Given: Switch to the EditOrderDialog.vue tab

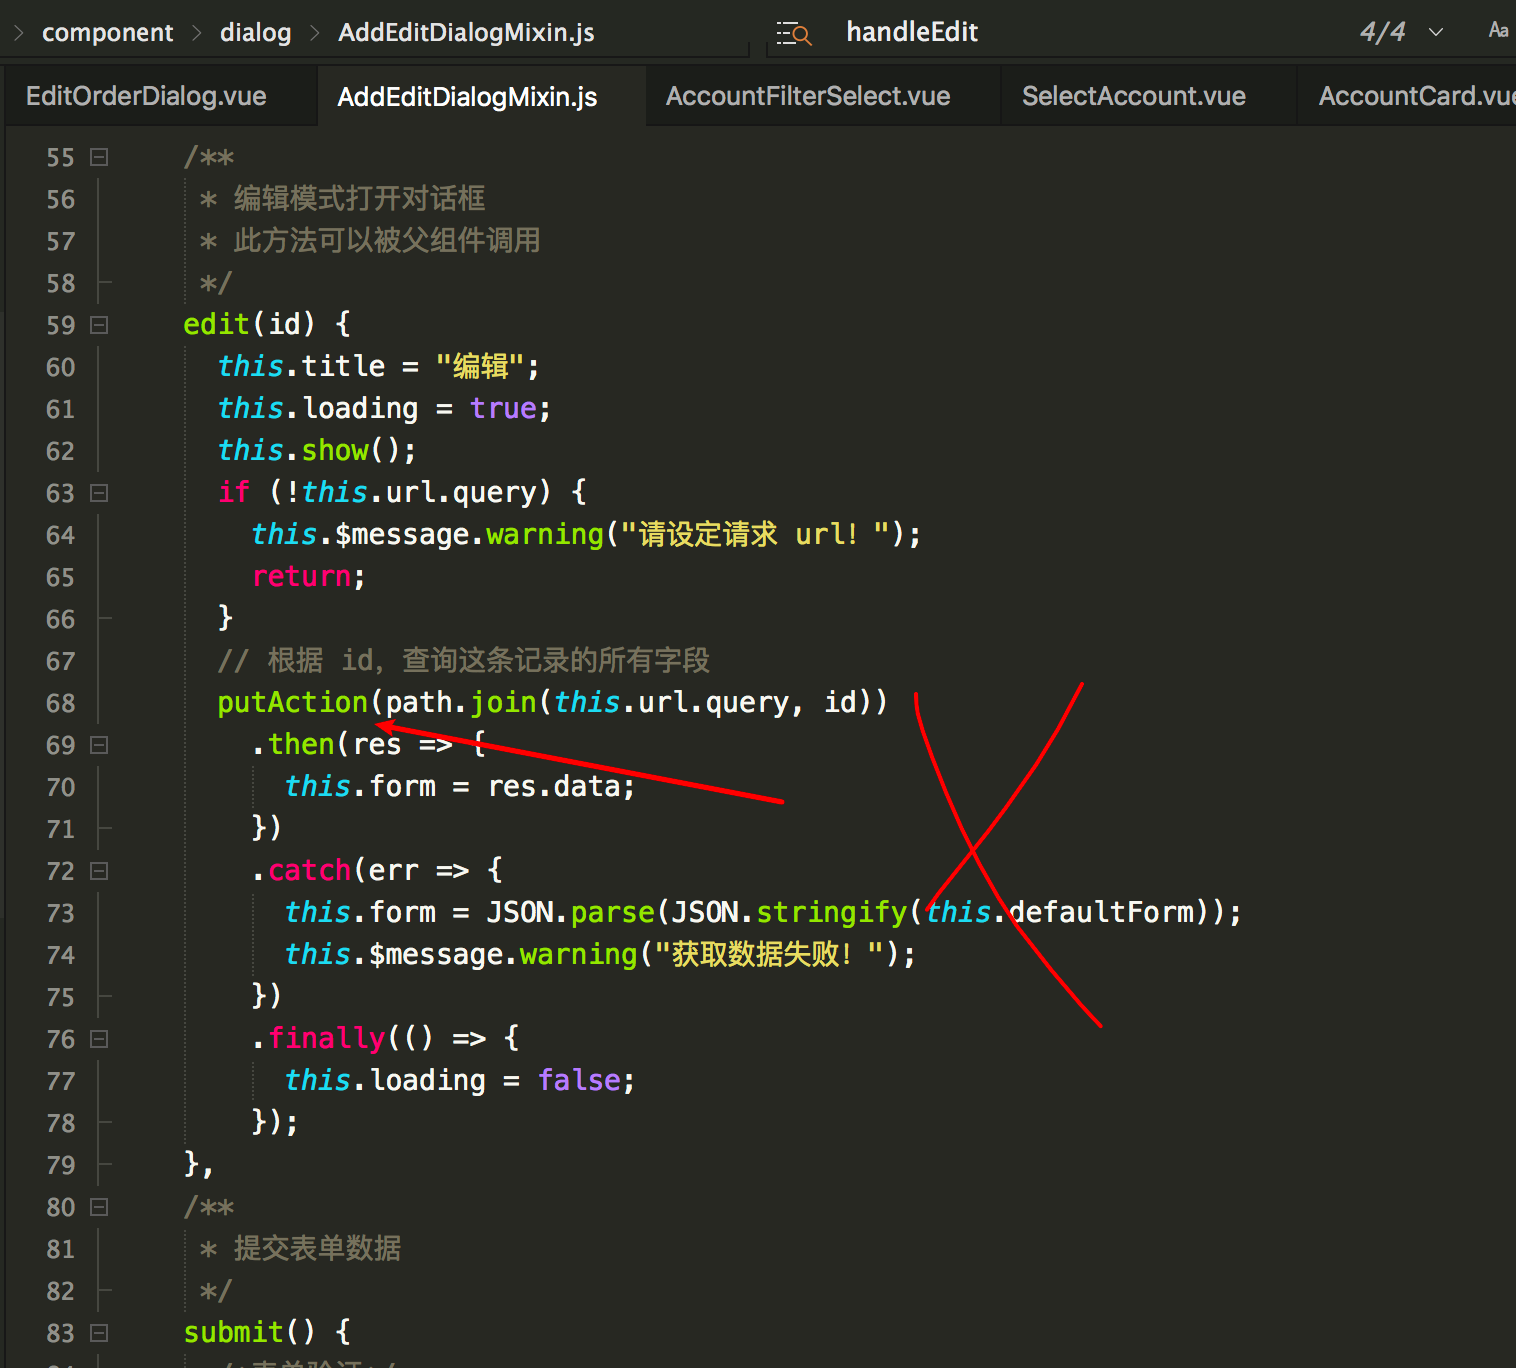Looking at the screenshot, I should click(146, 96).
